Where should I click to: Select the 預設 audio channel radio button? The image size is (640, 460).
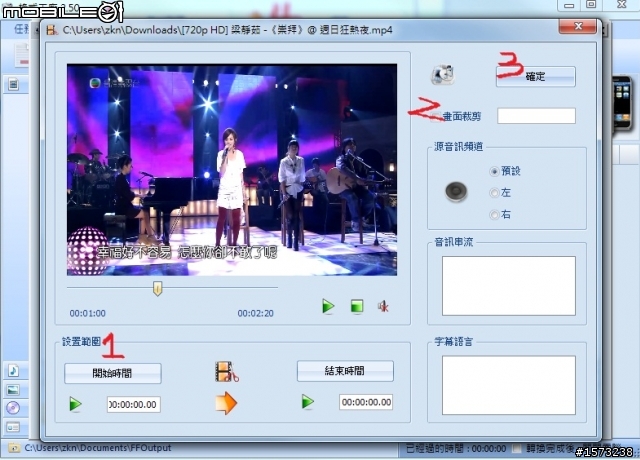pos(494,171)
